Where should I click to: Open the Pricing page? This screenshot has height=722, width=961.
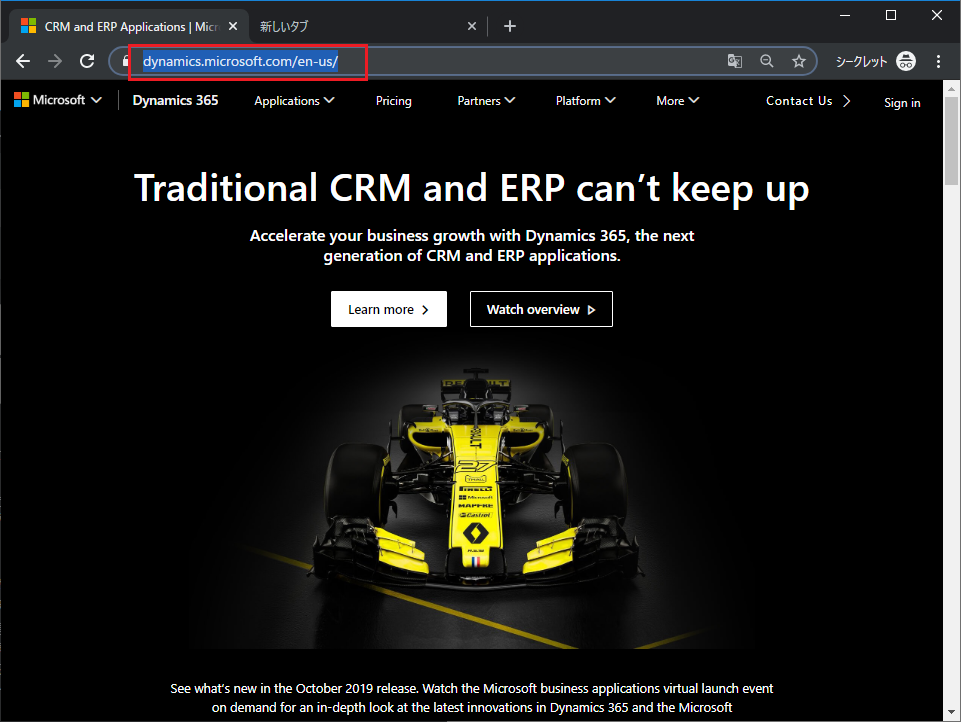pos(393,101)
